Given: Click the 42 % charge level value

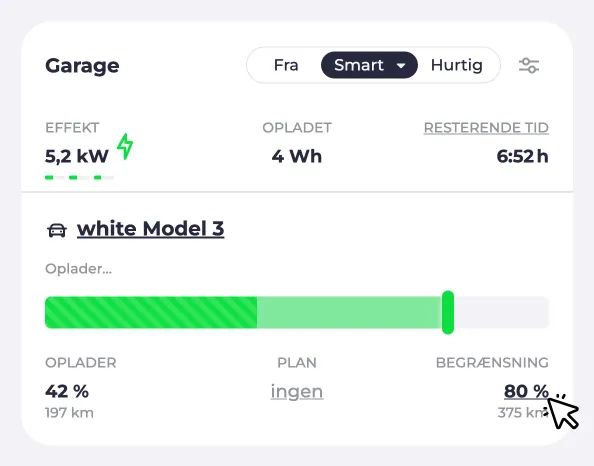Looking at the screenshot, I should [x=67, y=391].
